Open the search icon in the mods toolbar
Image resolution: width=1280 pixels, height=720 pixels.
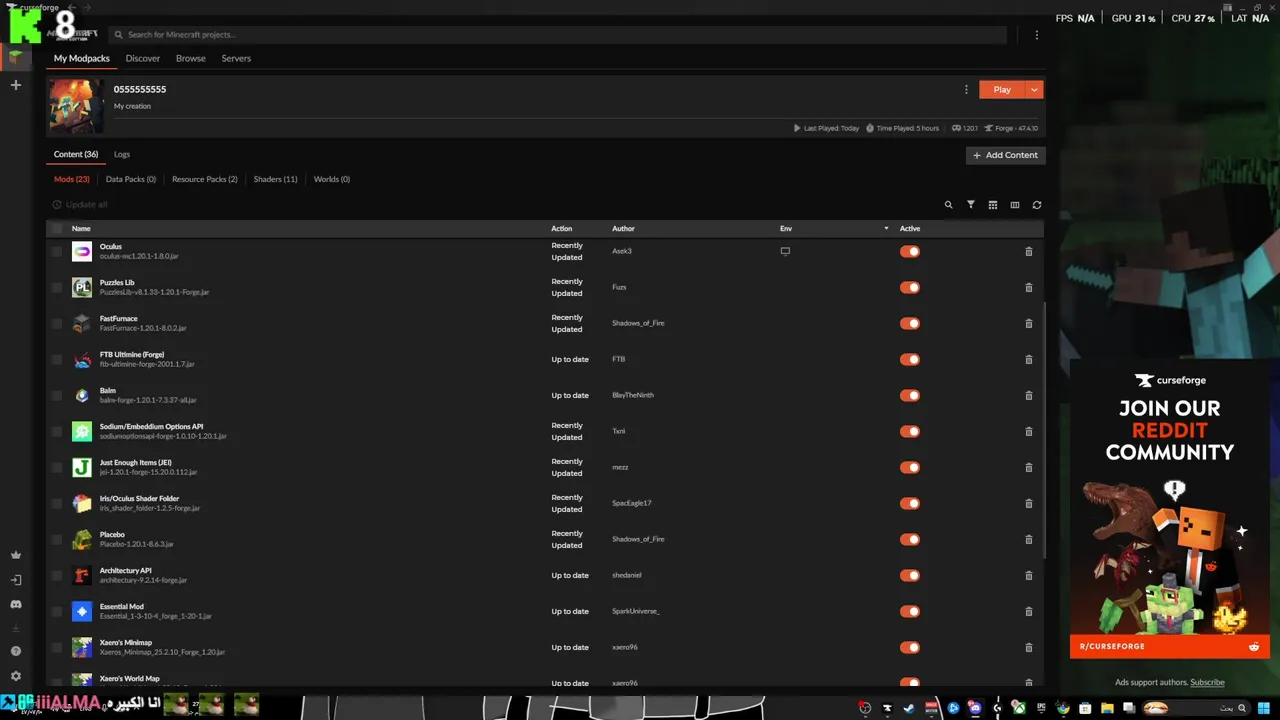[949, 205]
